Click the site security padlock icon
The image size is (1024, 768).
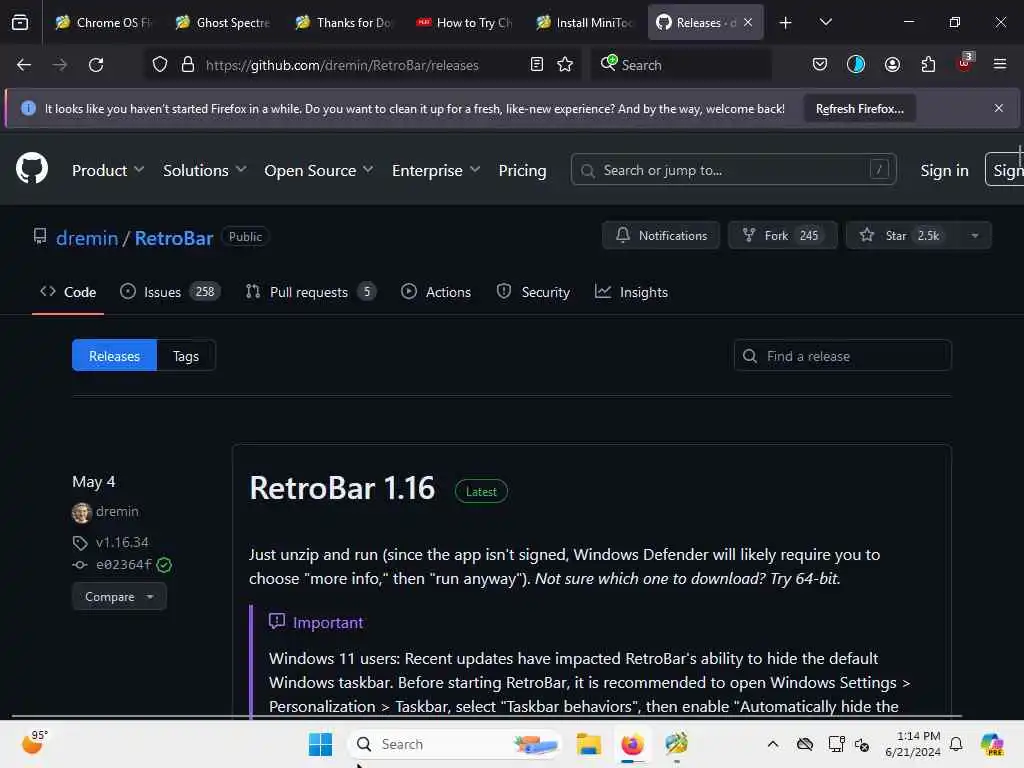click(188, 65)
